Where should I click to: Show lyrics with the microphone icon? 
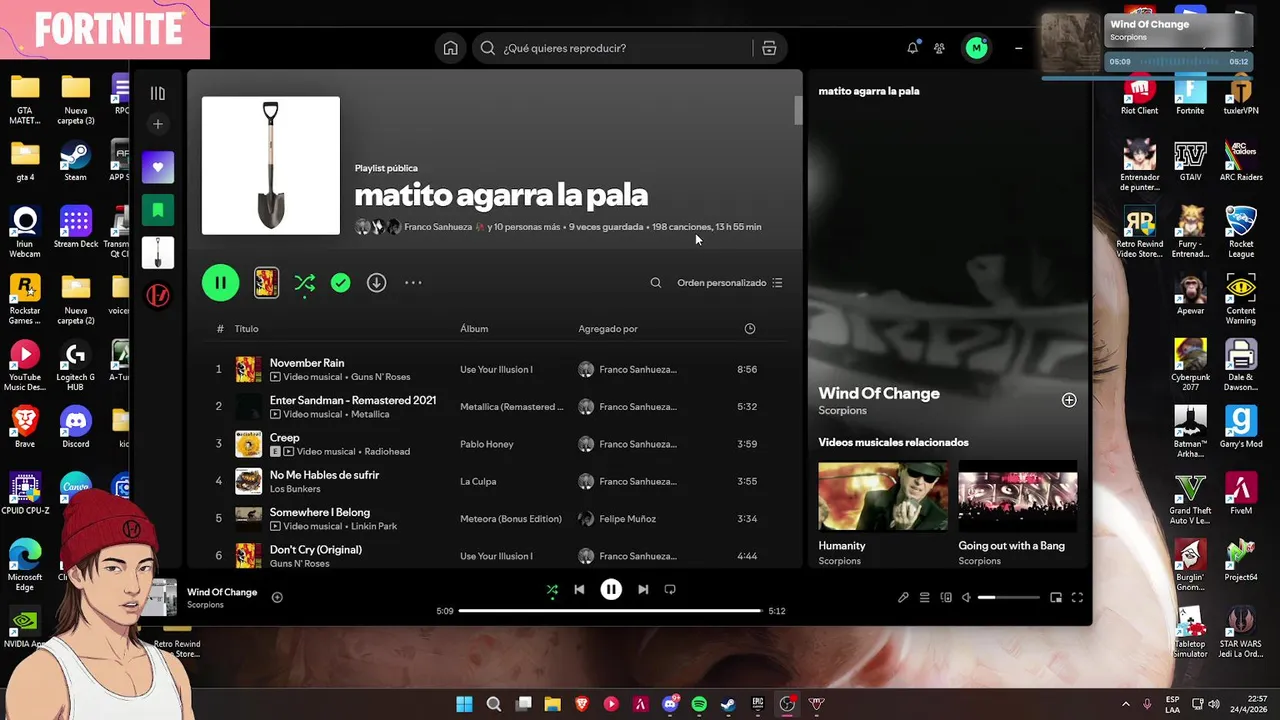point(903,598)
